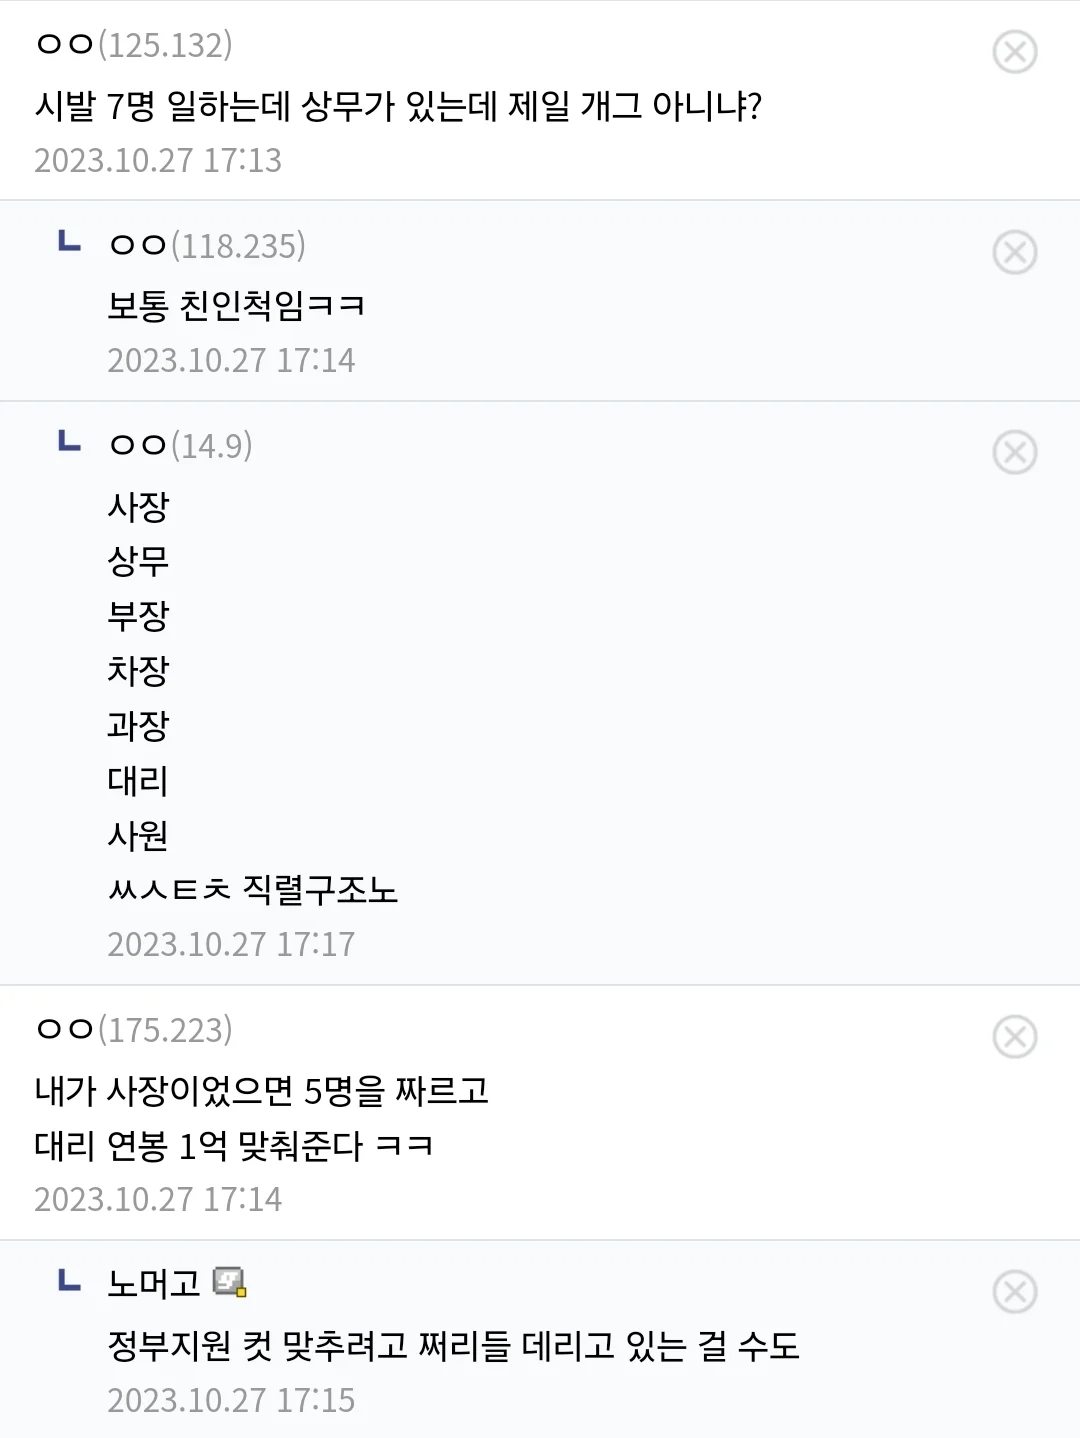Select the username ㅇㅇ(14.9)

180,445
